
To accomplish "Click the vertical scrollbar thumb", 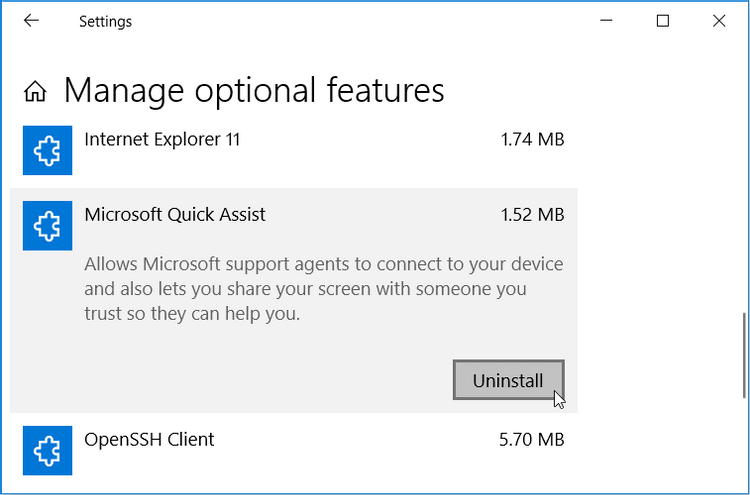I will (x=744, y=355).
